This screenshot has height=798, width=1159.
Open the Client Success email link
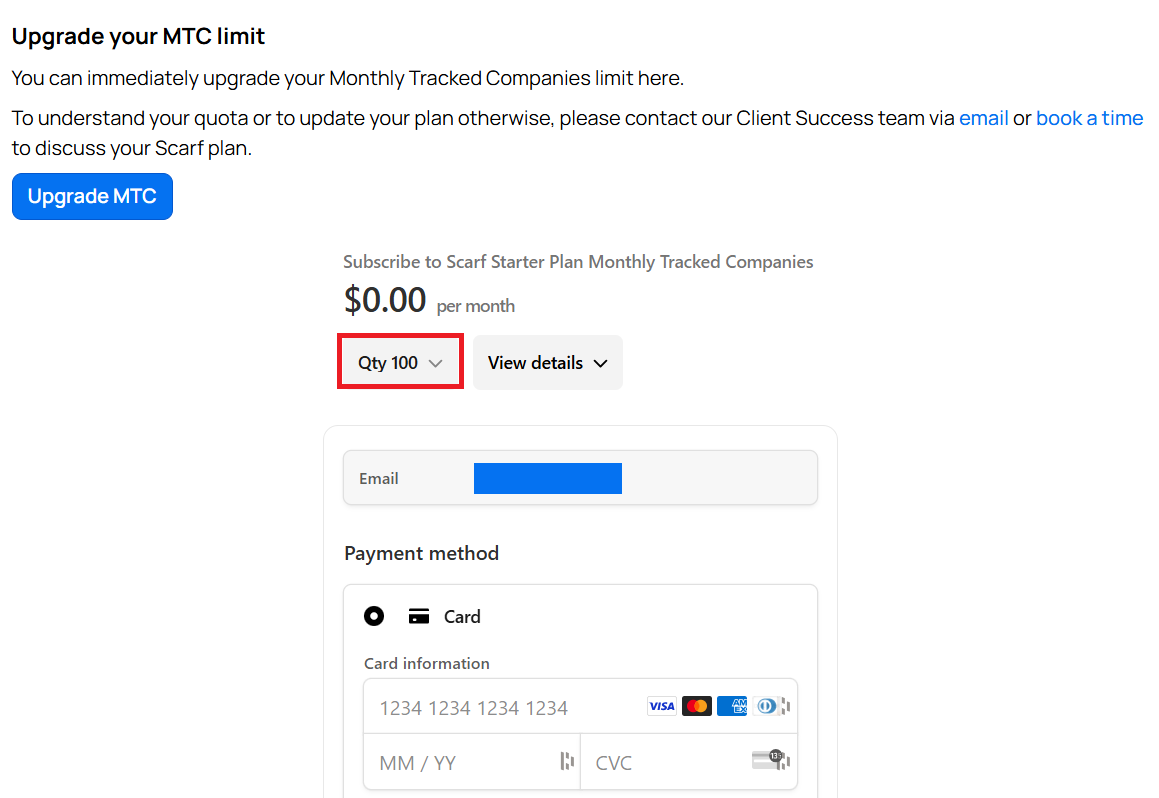click(983, 118)
